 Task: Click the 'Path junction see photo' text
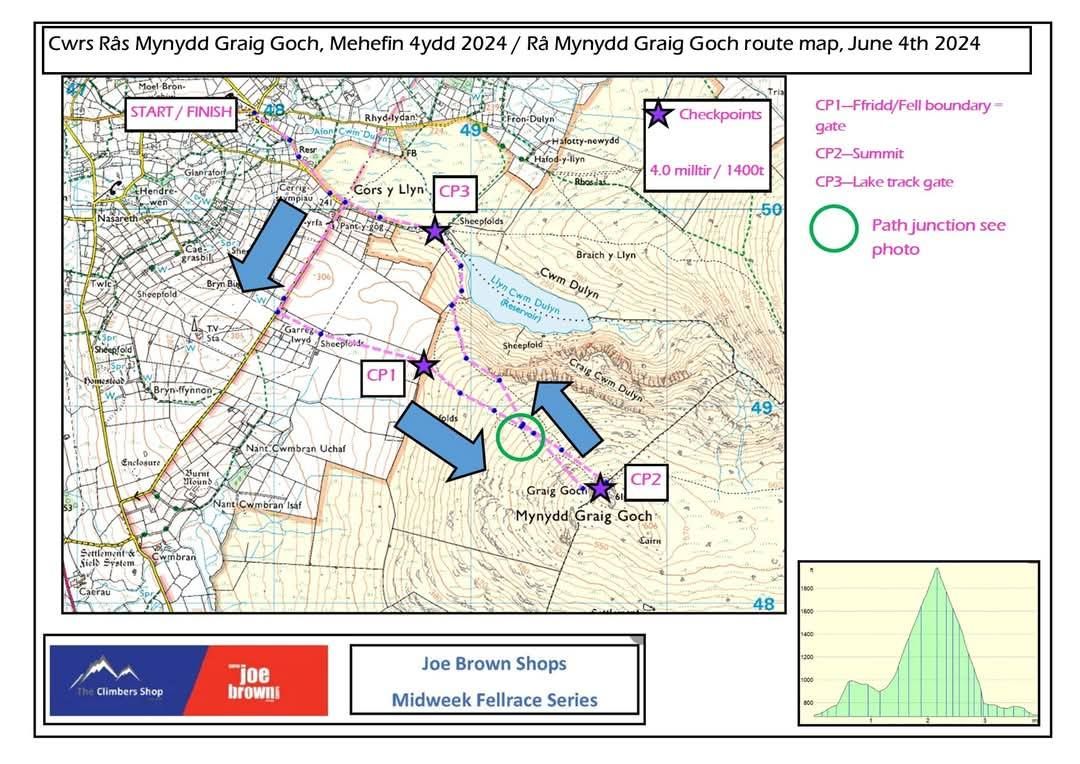click(937, 237)
